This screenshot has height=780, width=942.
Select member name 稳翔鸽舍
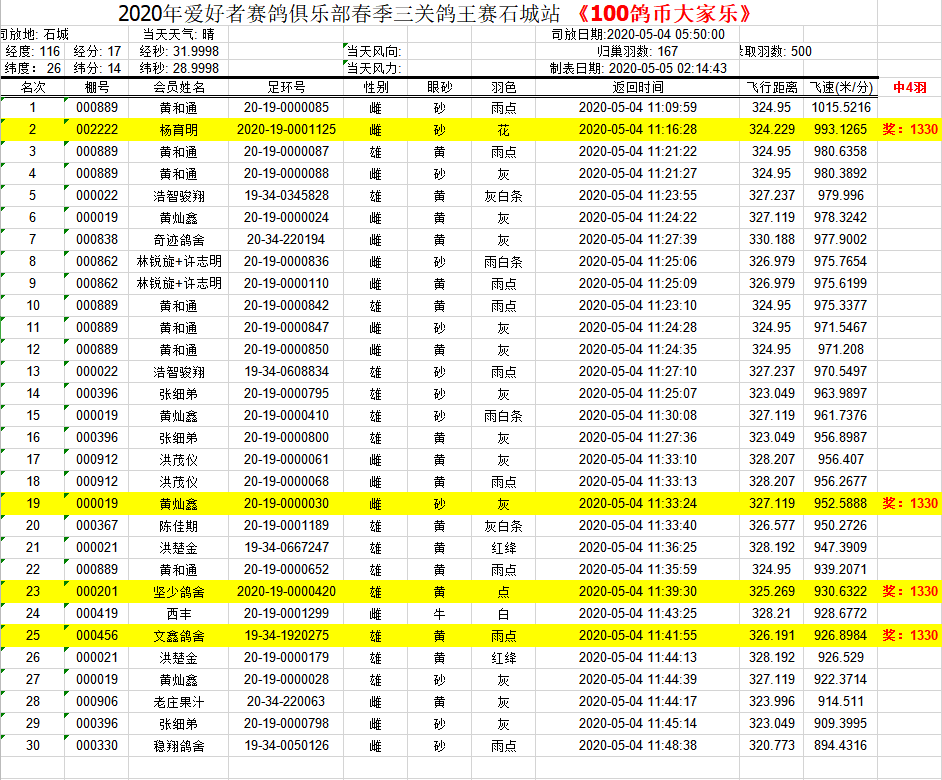179,746
